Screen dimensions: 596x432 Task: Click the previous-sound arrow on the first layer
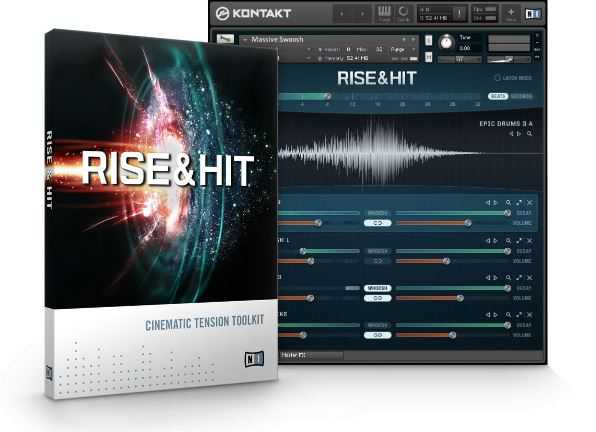[x=488, y=203]
